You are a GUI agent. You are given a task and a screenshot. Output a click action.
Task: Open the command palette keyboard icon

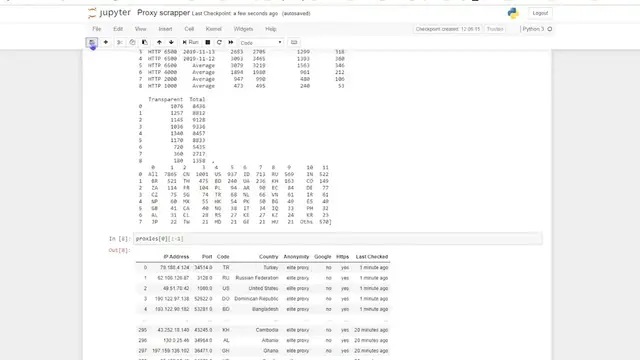294,42
